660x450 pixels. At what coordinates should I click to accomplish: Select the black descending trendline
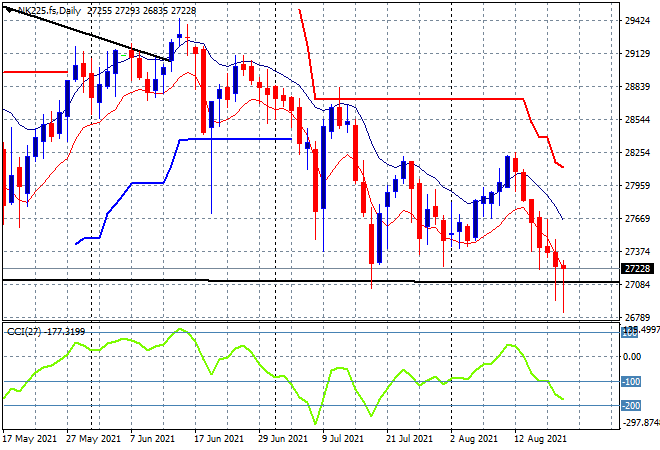88,34
